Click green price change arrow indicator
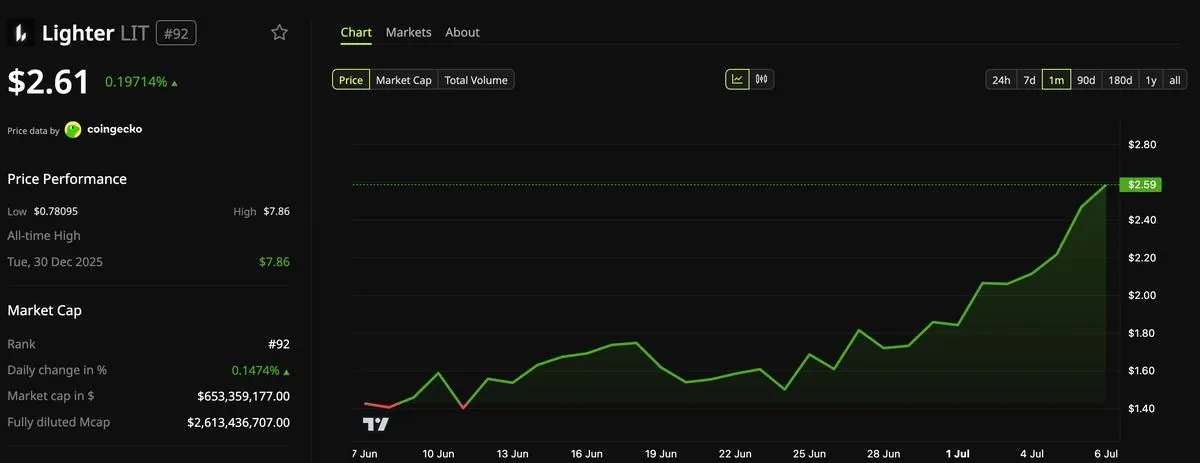The height and width of the screenshot is (463, 1200). (x=175, y=83)
